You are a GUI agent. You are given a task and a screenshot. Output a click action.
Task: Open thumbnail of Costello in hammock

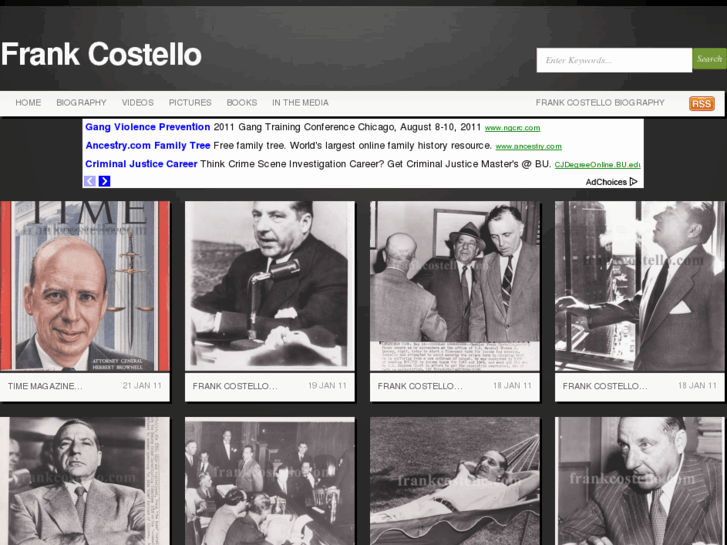(455, 481)
